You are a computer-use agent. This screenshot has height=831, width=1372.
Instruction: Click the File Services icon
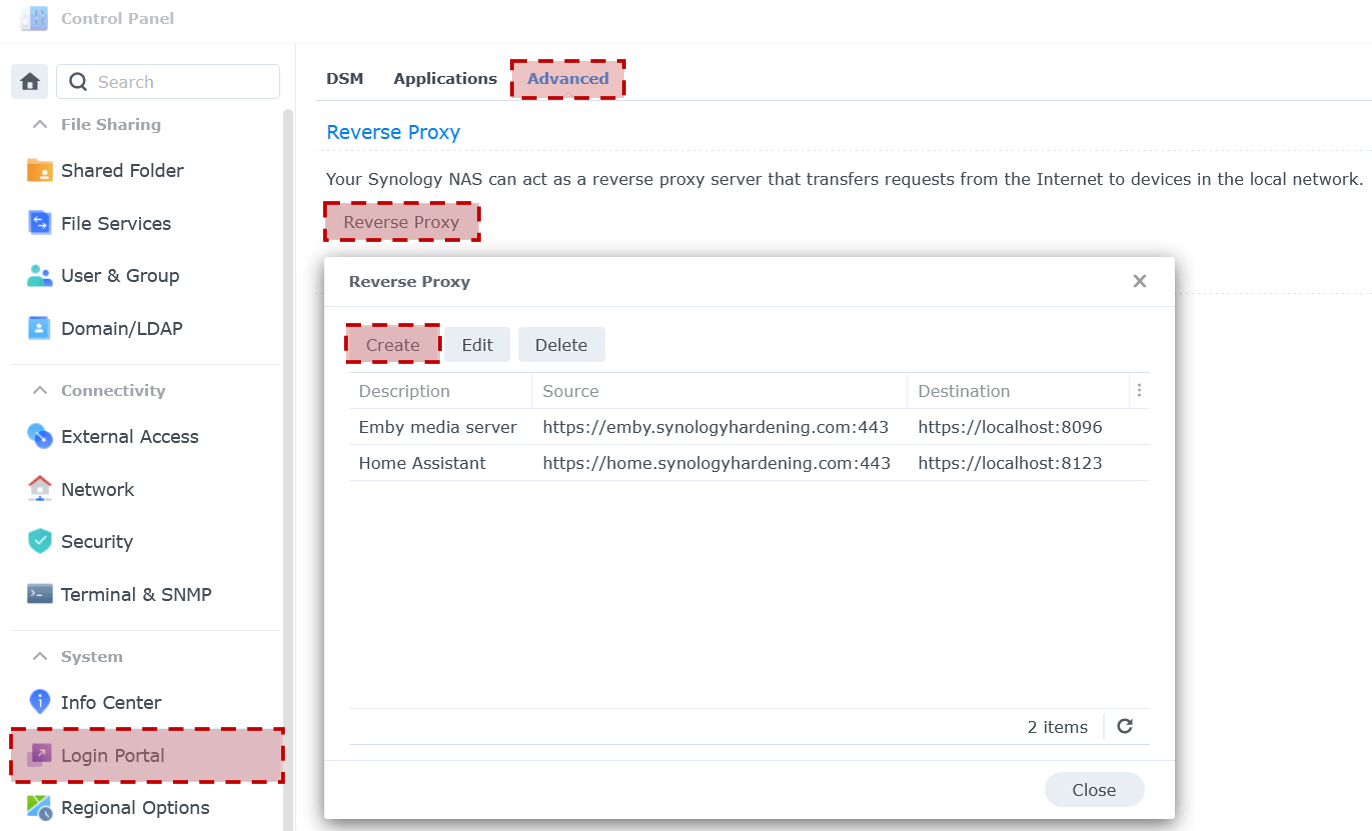[40, 223]
